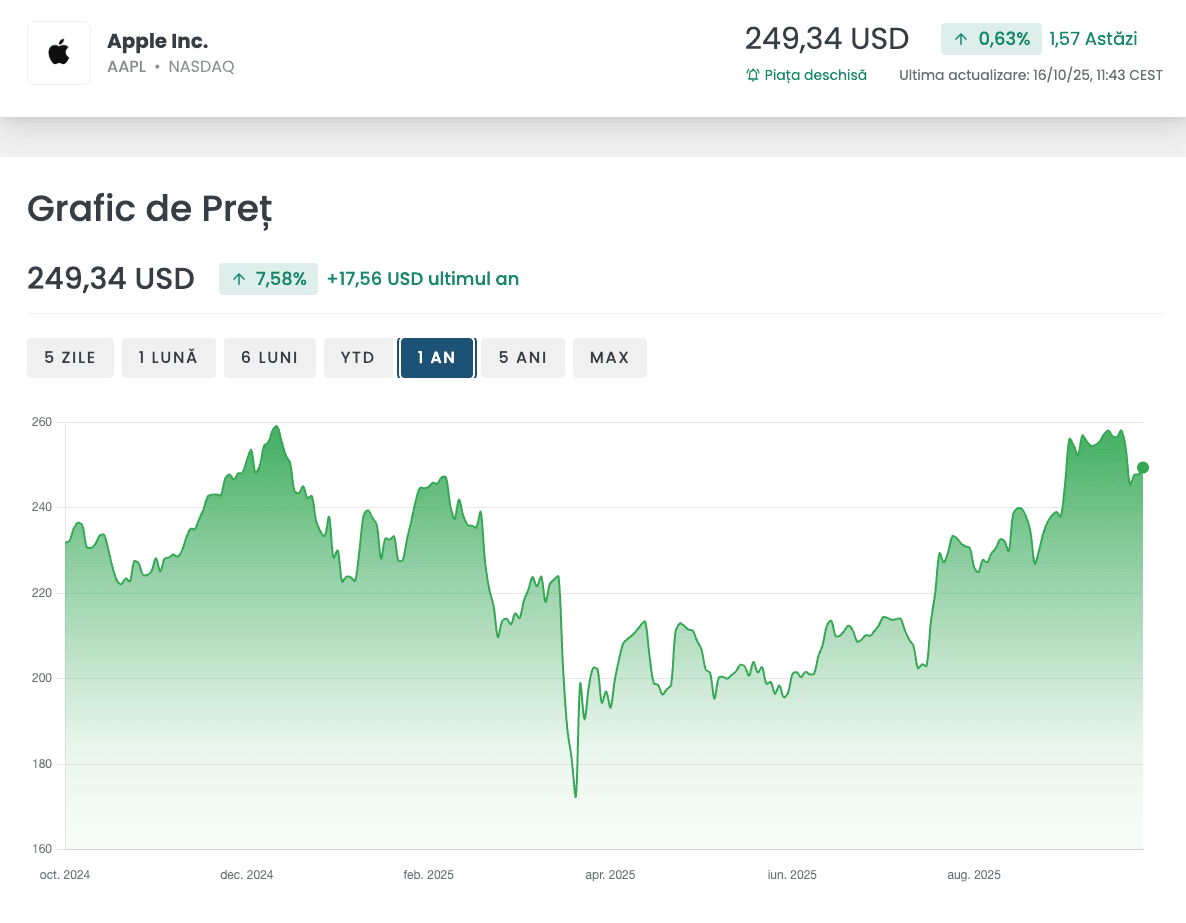1186x923 pixels.
Task: Click the current price endpoint dot
Action: [x=1143, y=467]
